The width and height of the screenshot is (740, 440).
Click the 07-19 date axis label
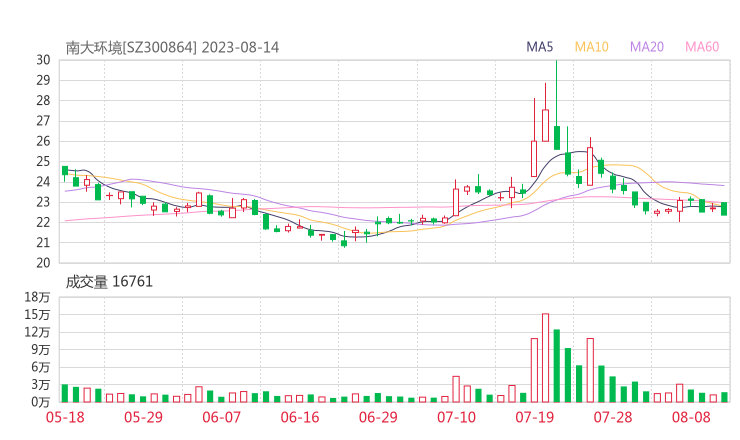534,417
